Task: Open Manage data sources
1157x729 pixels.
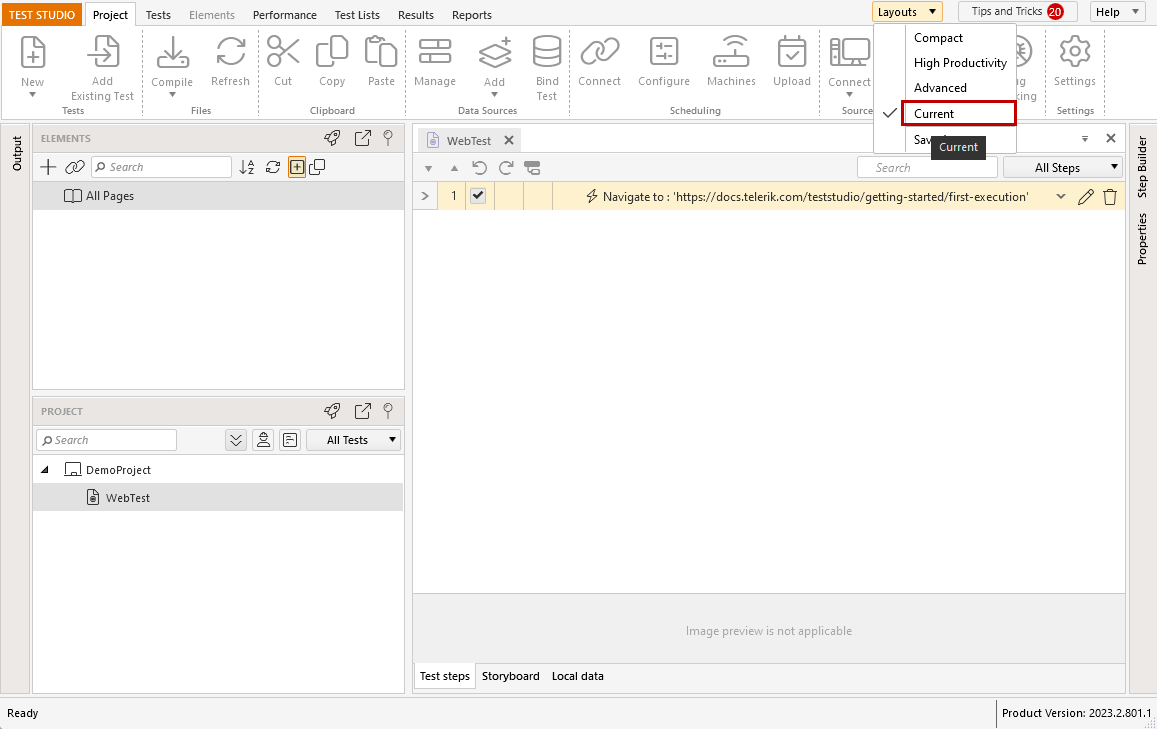Action: click(435, 52)
